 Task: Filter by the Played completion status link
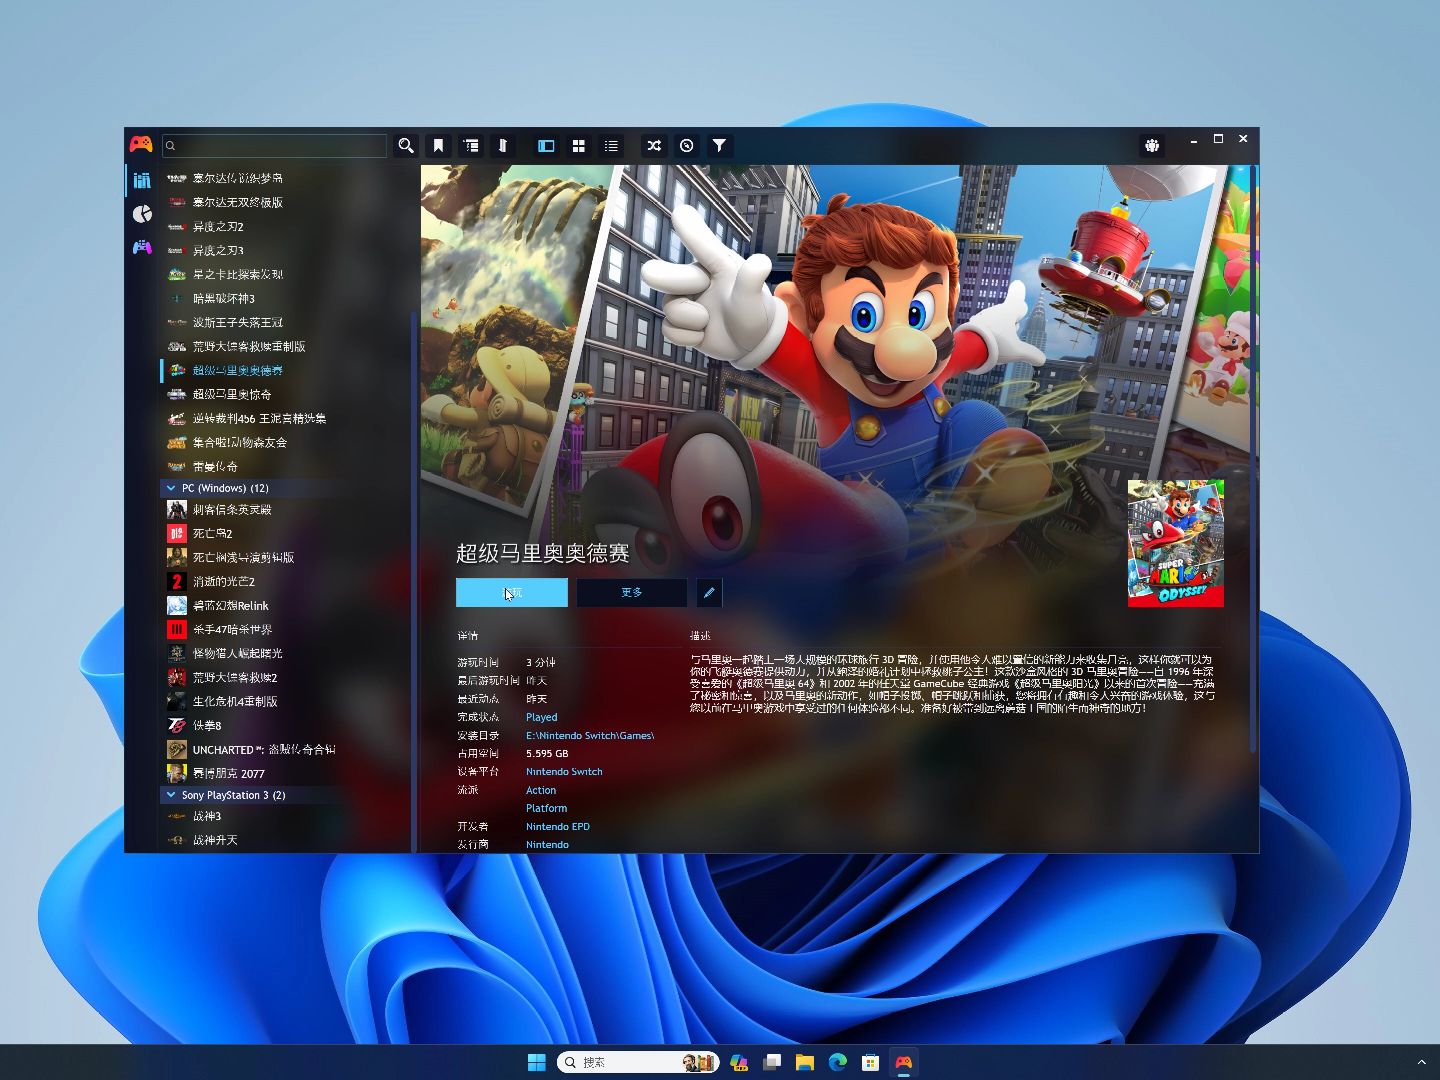[x=542, y=717]
